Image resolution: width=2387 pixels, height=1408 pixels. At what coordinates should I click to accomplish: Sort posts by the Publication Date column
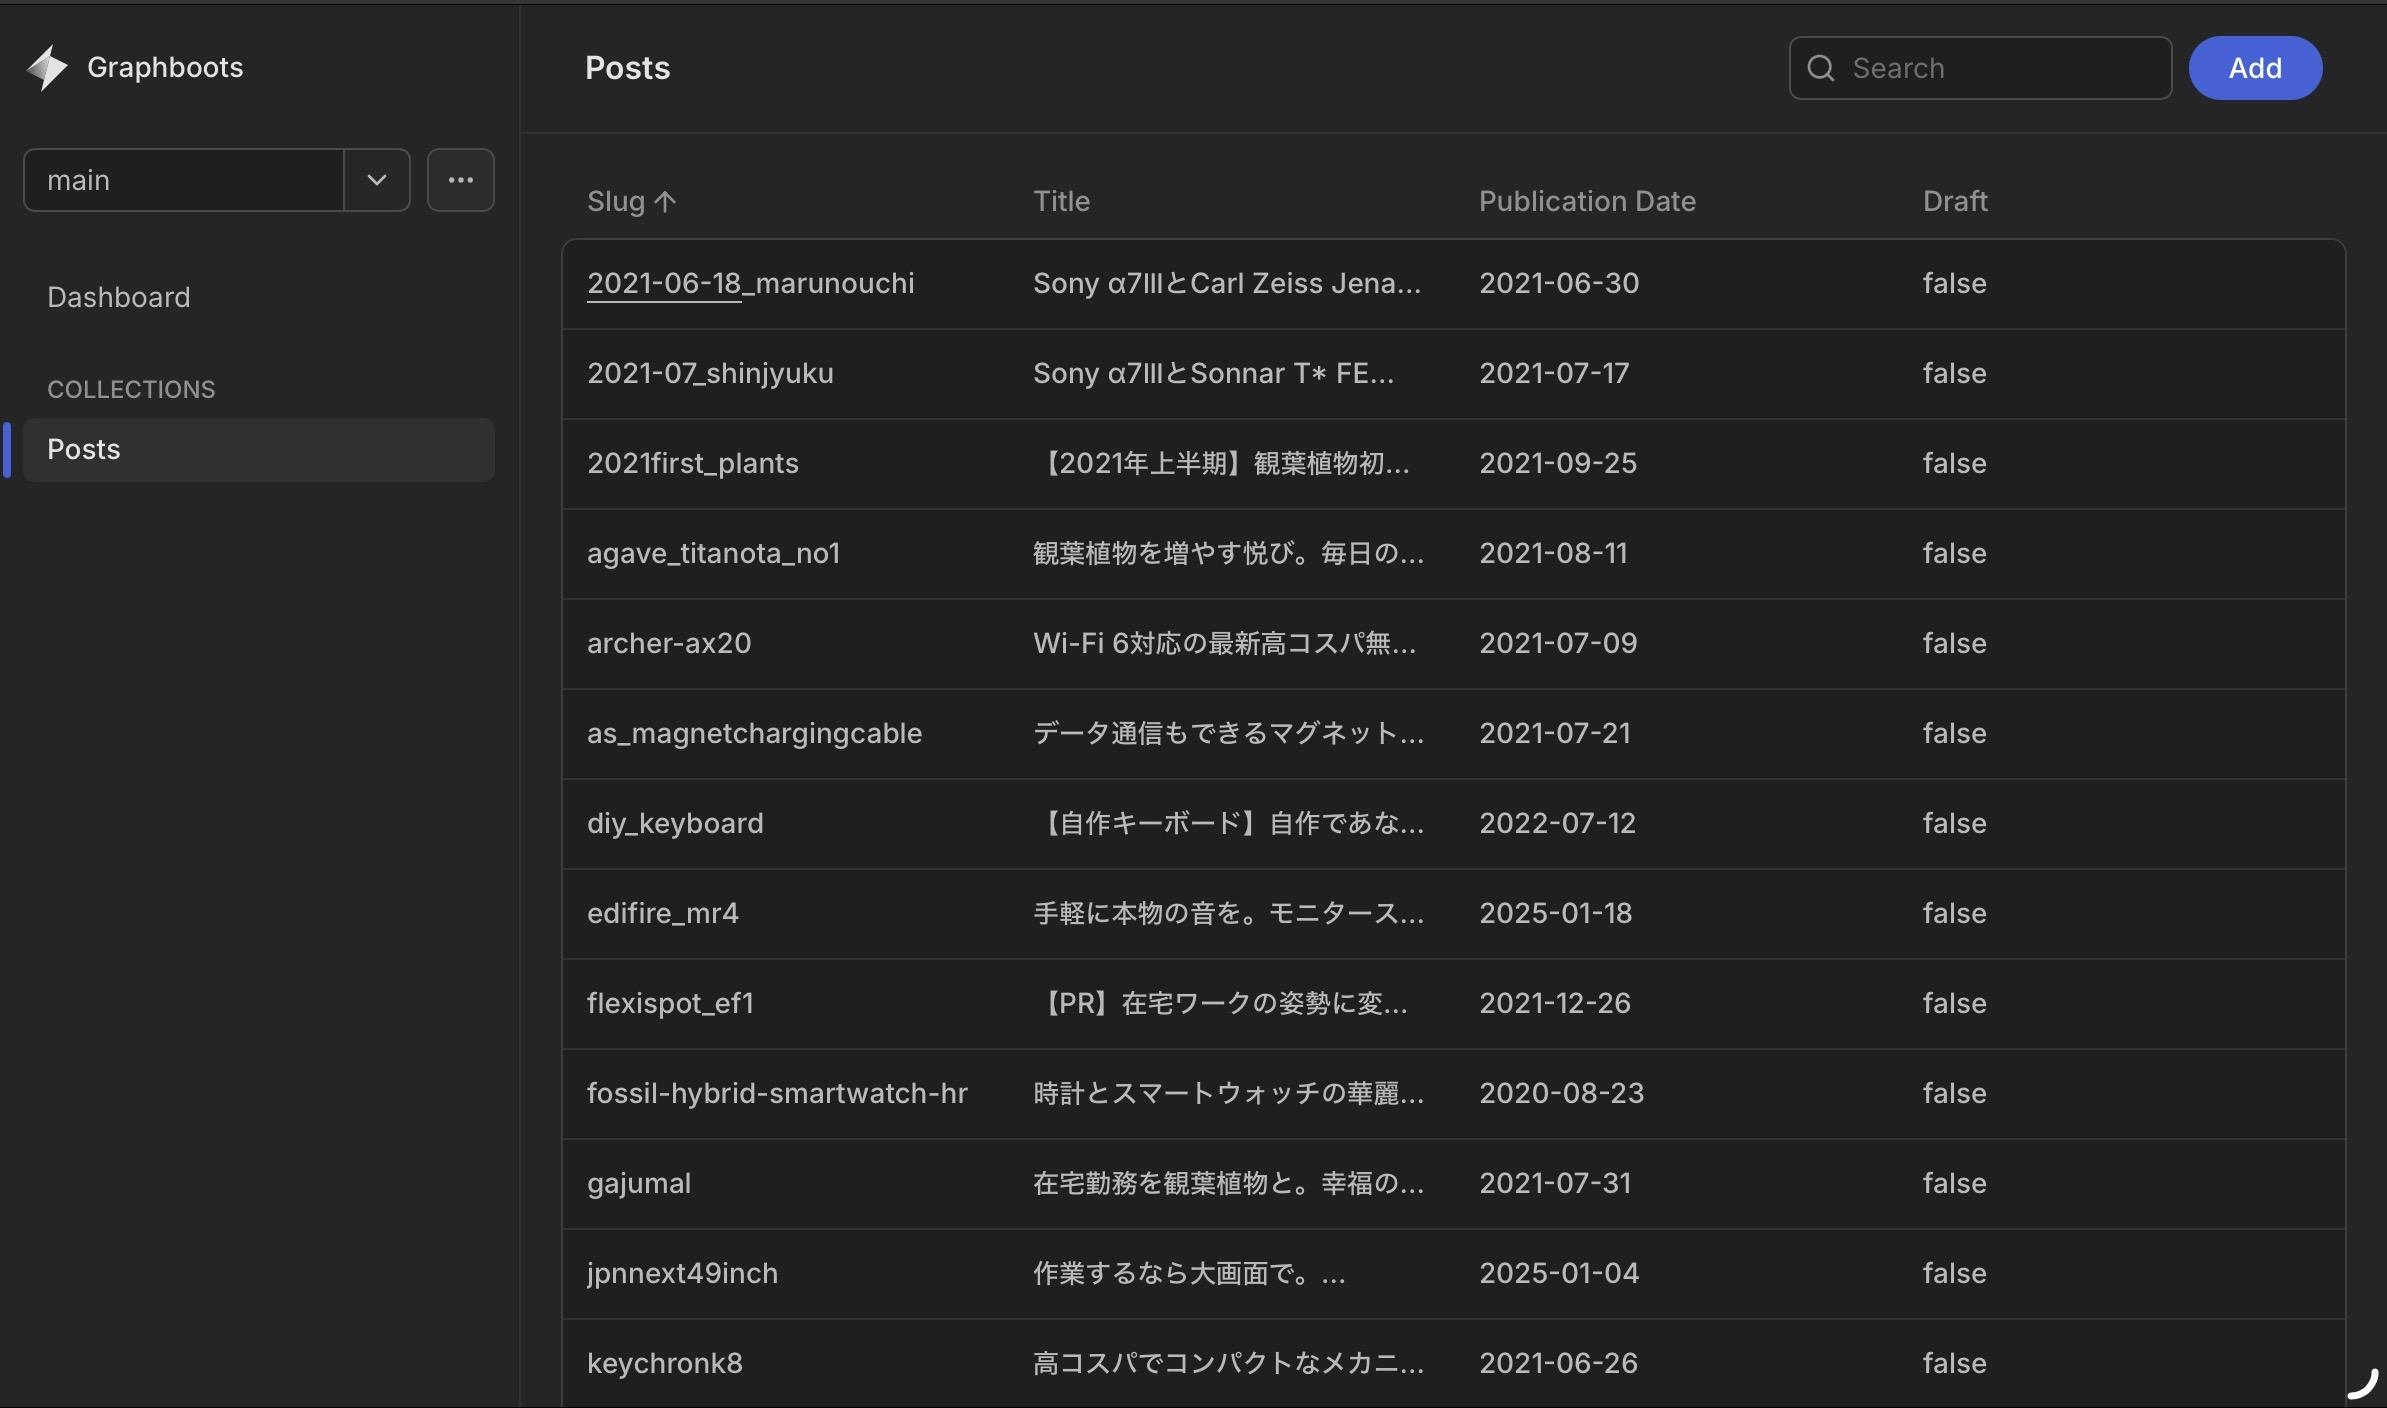(x=1586, y=201)
